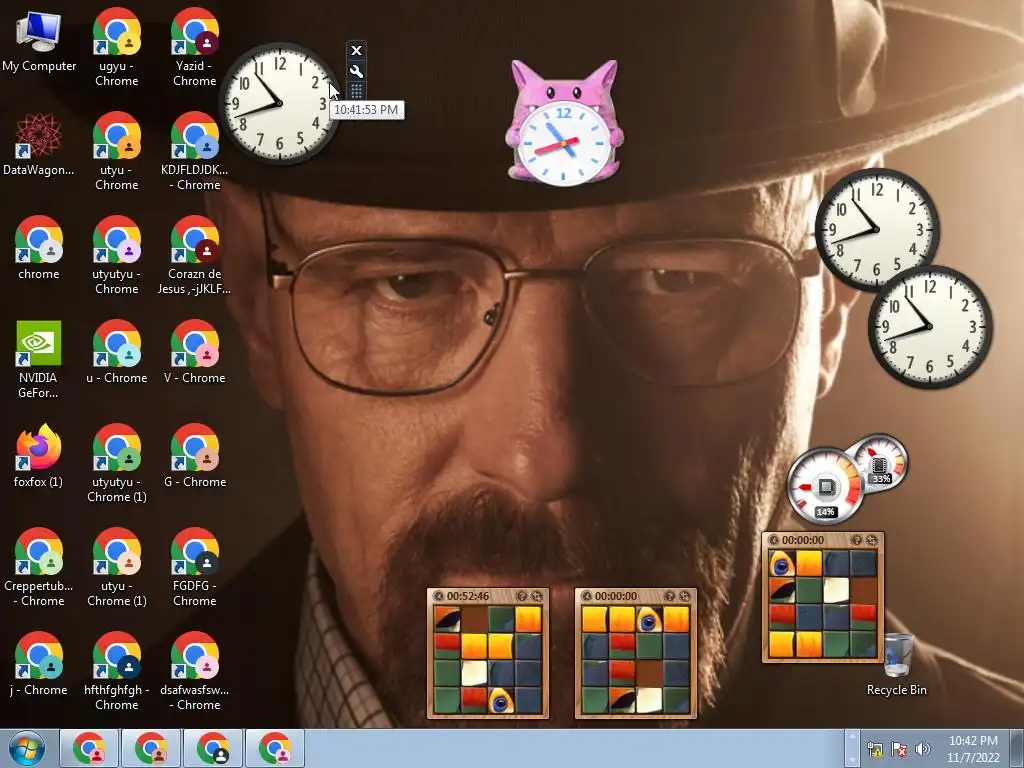
Task: Pause the timer on the 00:52:46 puzzle
Action: (x=439, y=596)
